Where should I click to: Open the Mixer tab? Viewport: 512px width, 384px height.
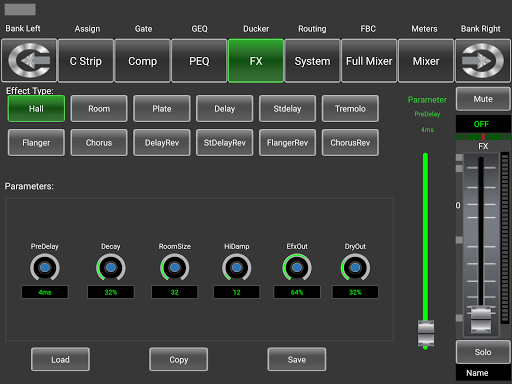426,61
